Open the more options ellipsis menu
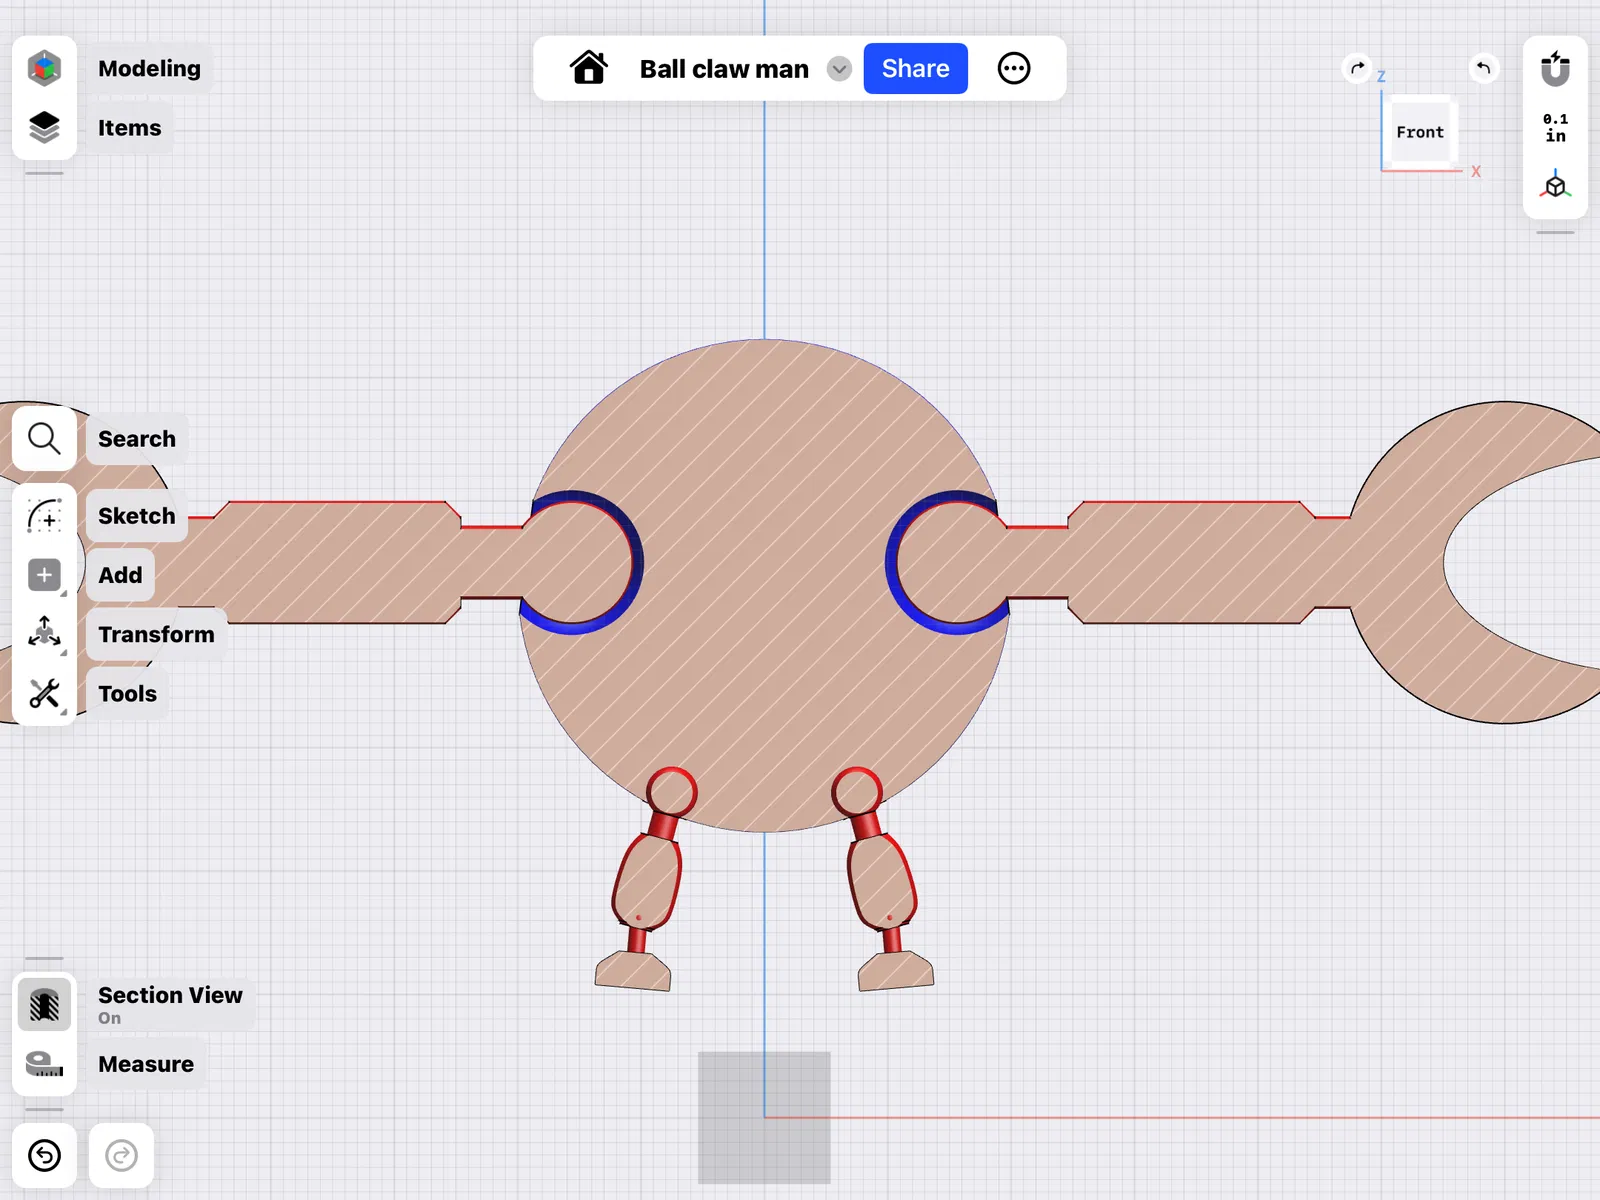Screen dimensions: 1600x1200 1014,68
